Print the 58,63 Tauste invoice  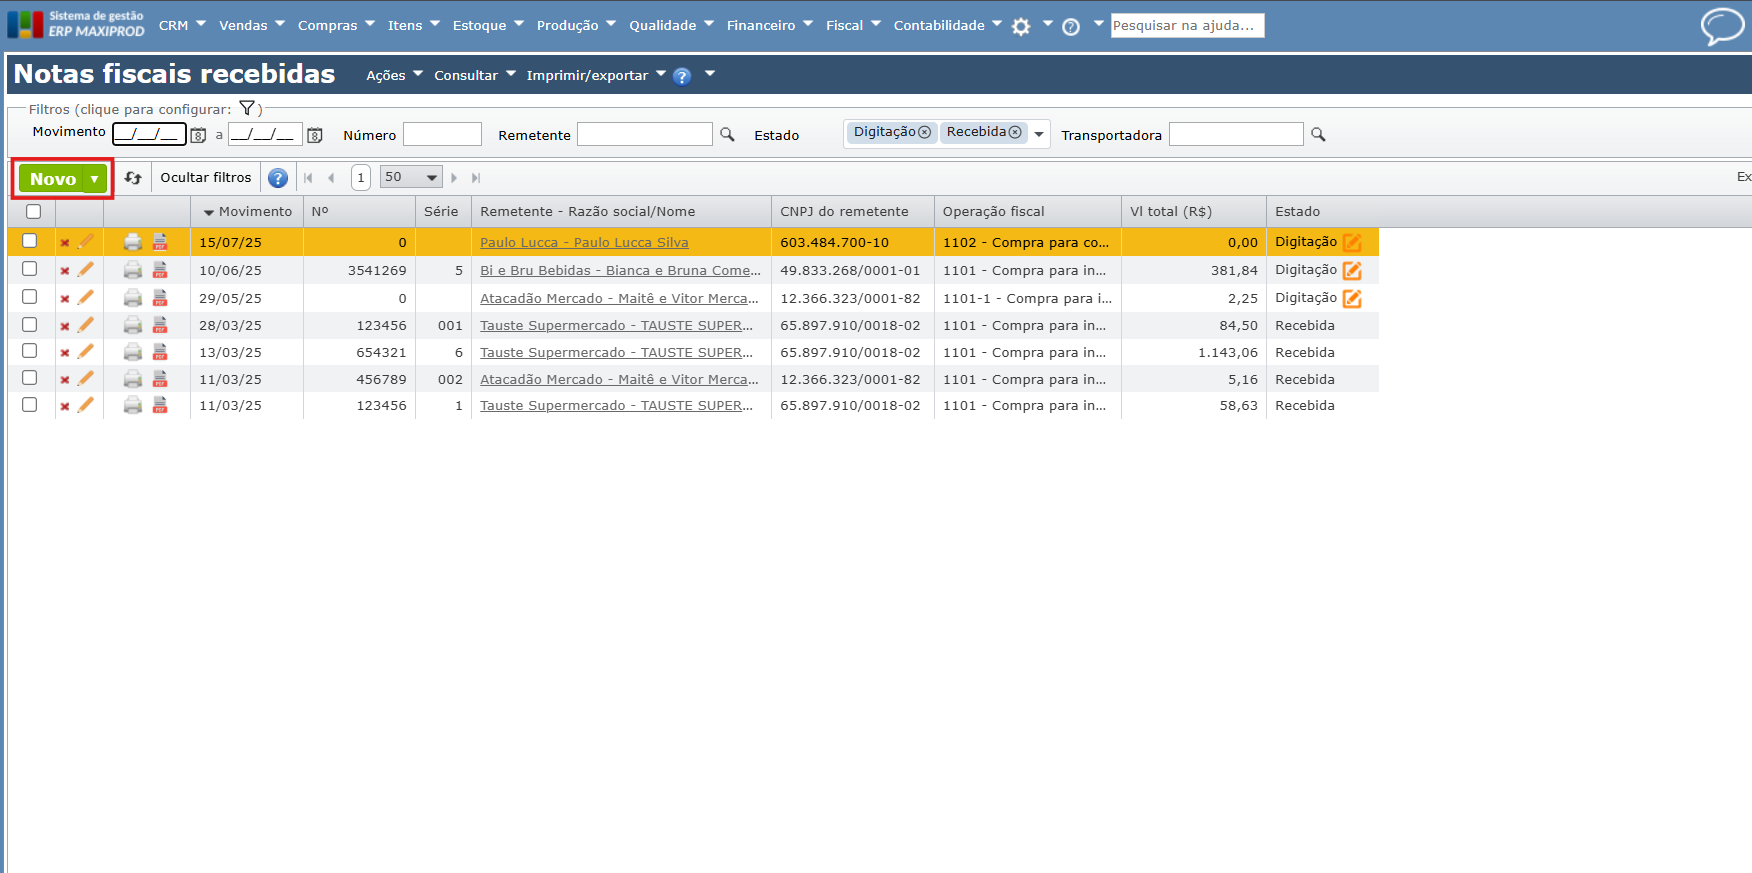(133, 405)
